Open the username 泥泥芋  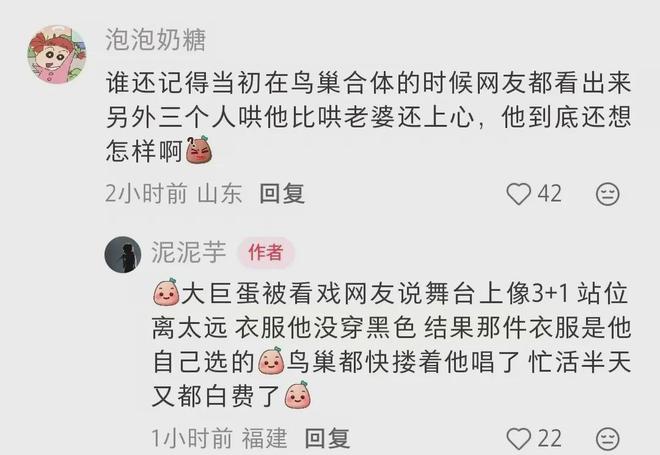click(189, 252)
